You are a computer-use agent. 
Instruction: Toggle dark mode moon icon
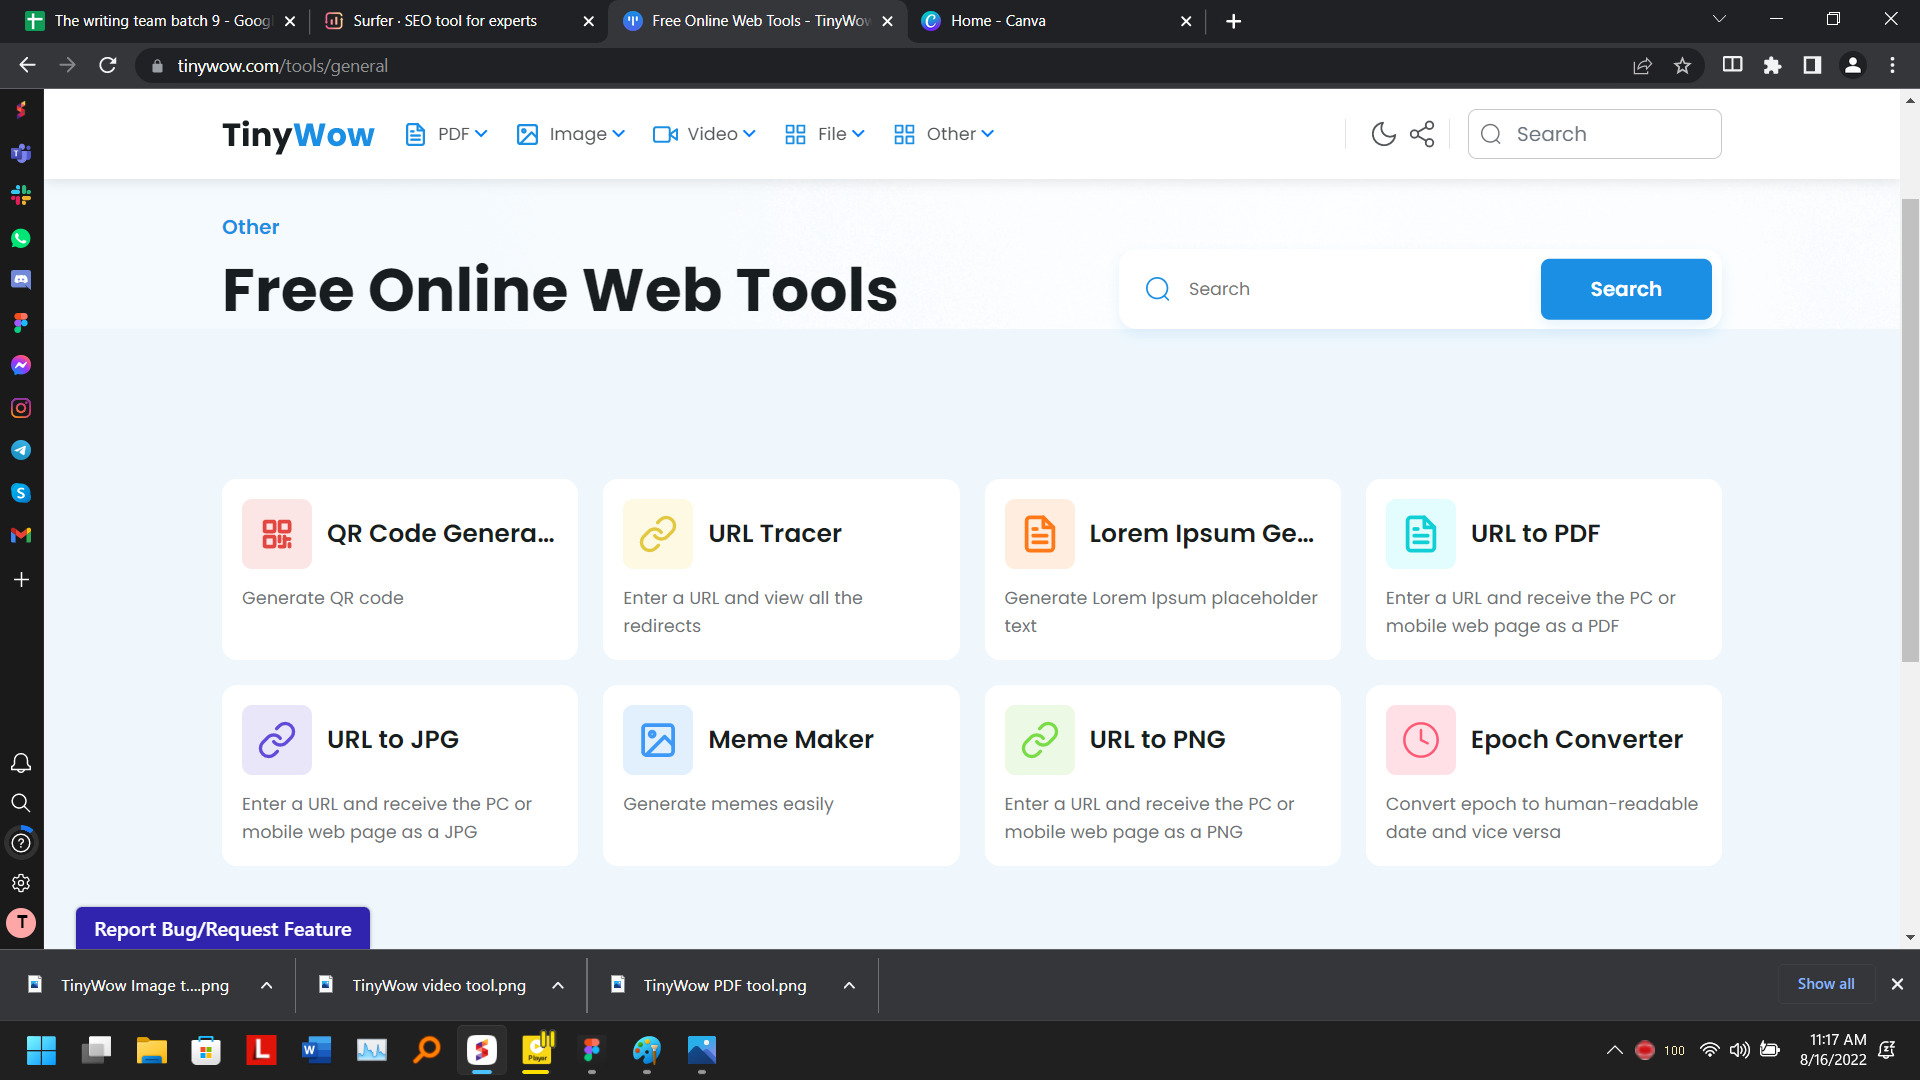click(1383, 134)
